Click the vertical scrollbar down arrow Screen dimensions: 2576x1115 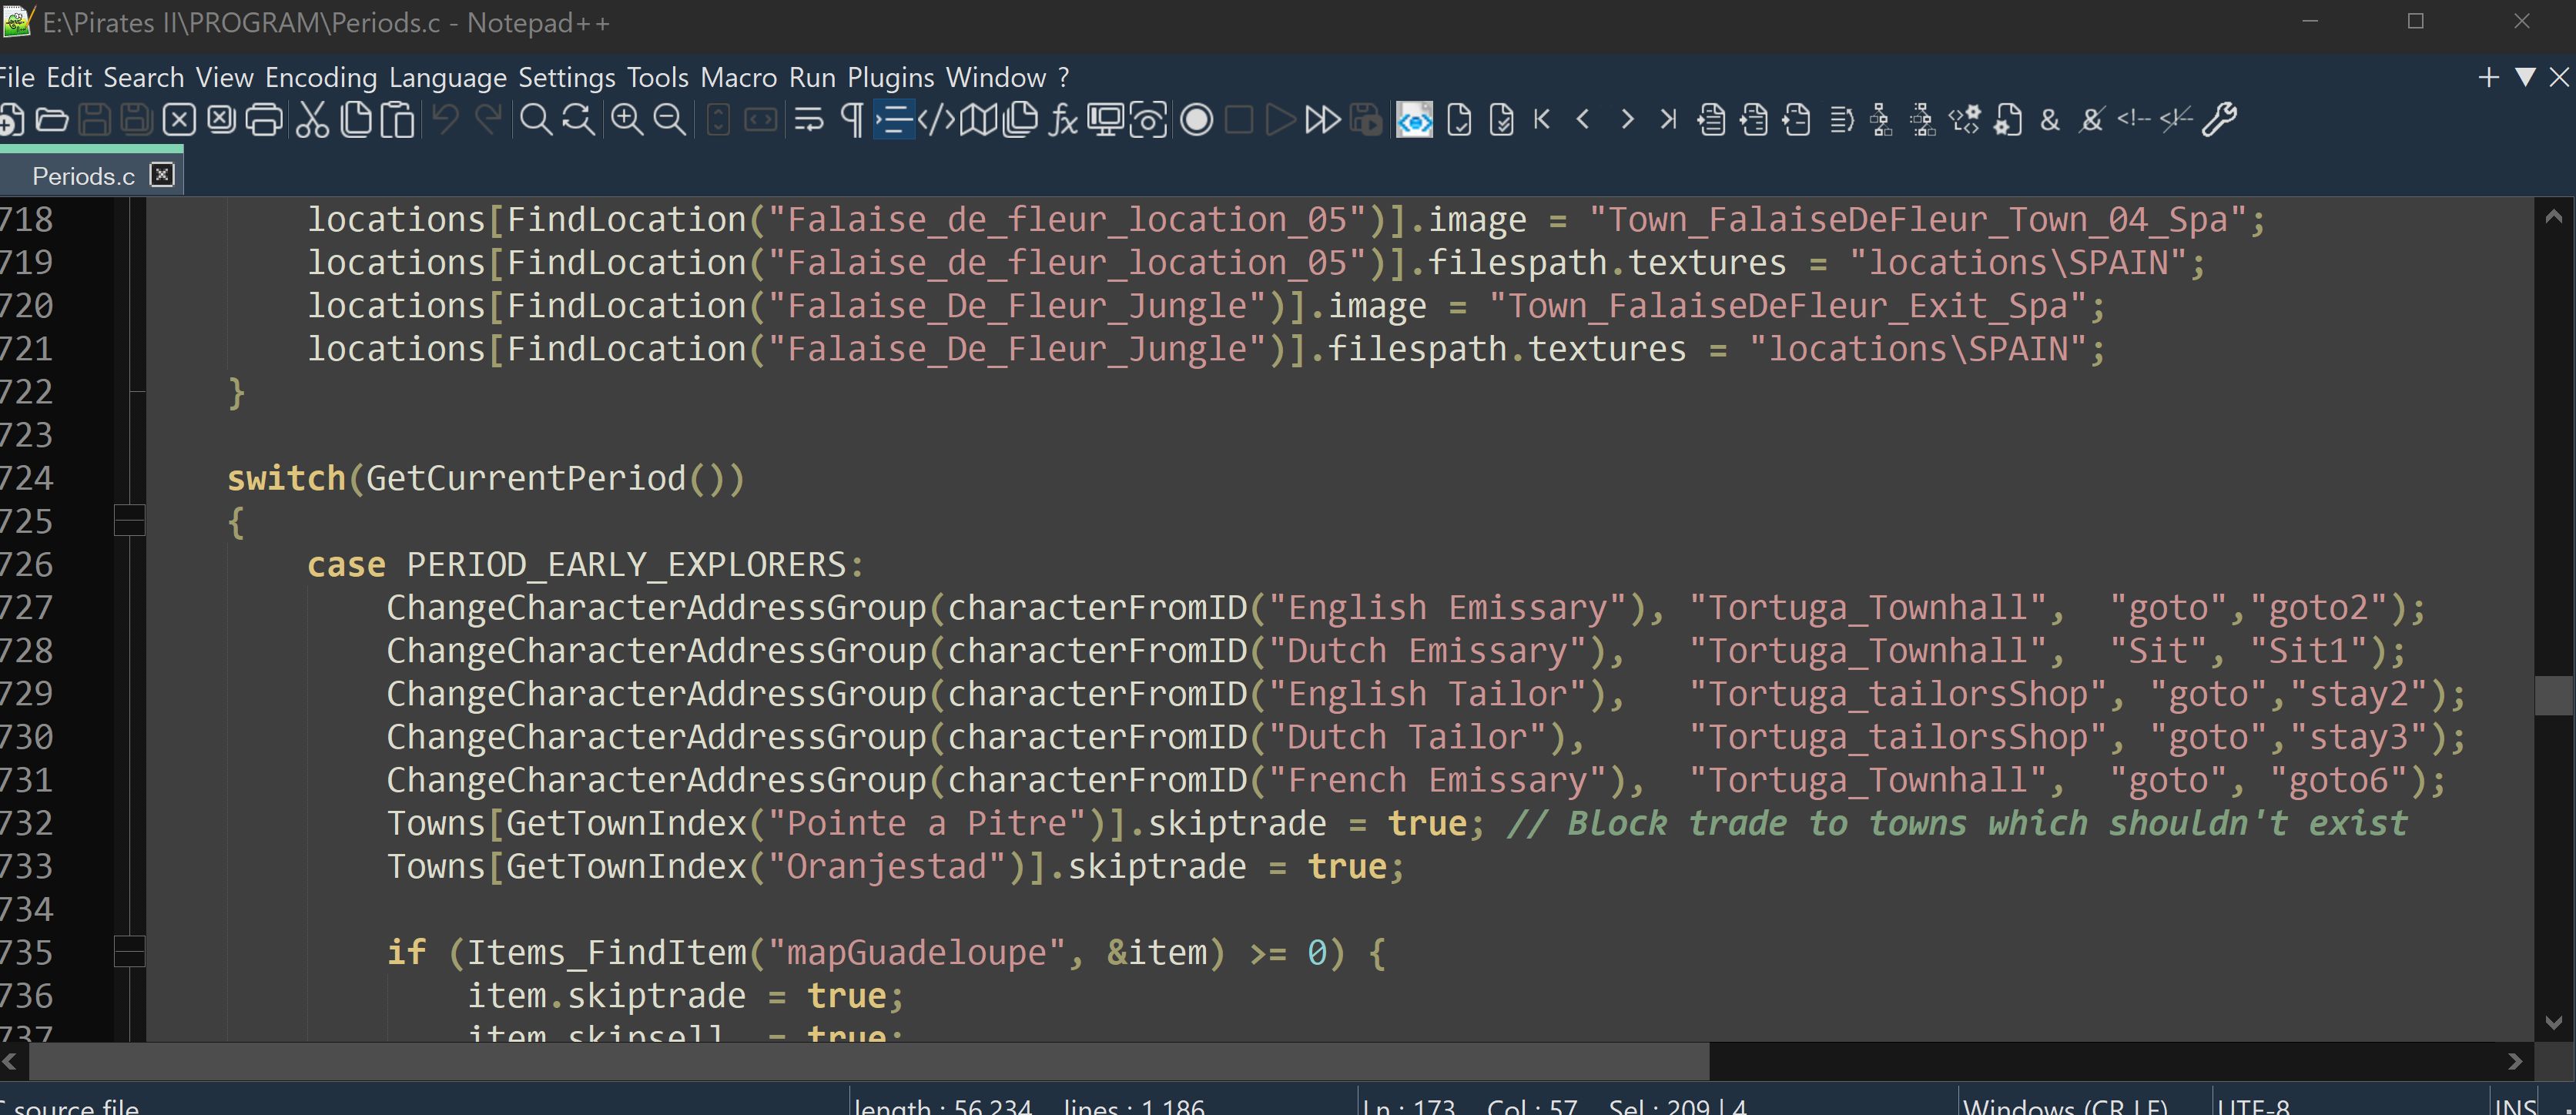coord(2554,1022)
